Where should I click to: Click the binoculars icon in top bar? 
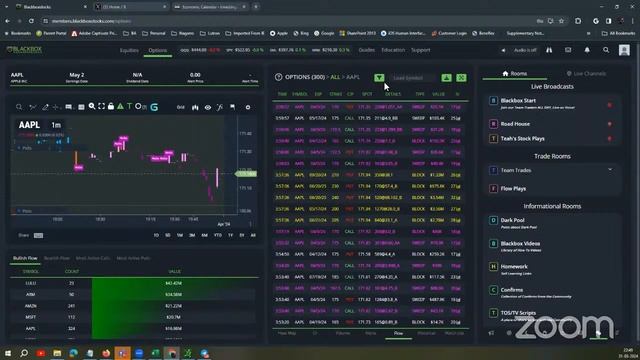coord(549,50)
